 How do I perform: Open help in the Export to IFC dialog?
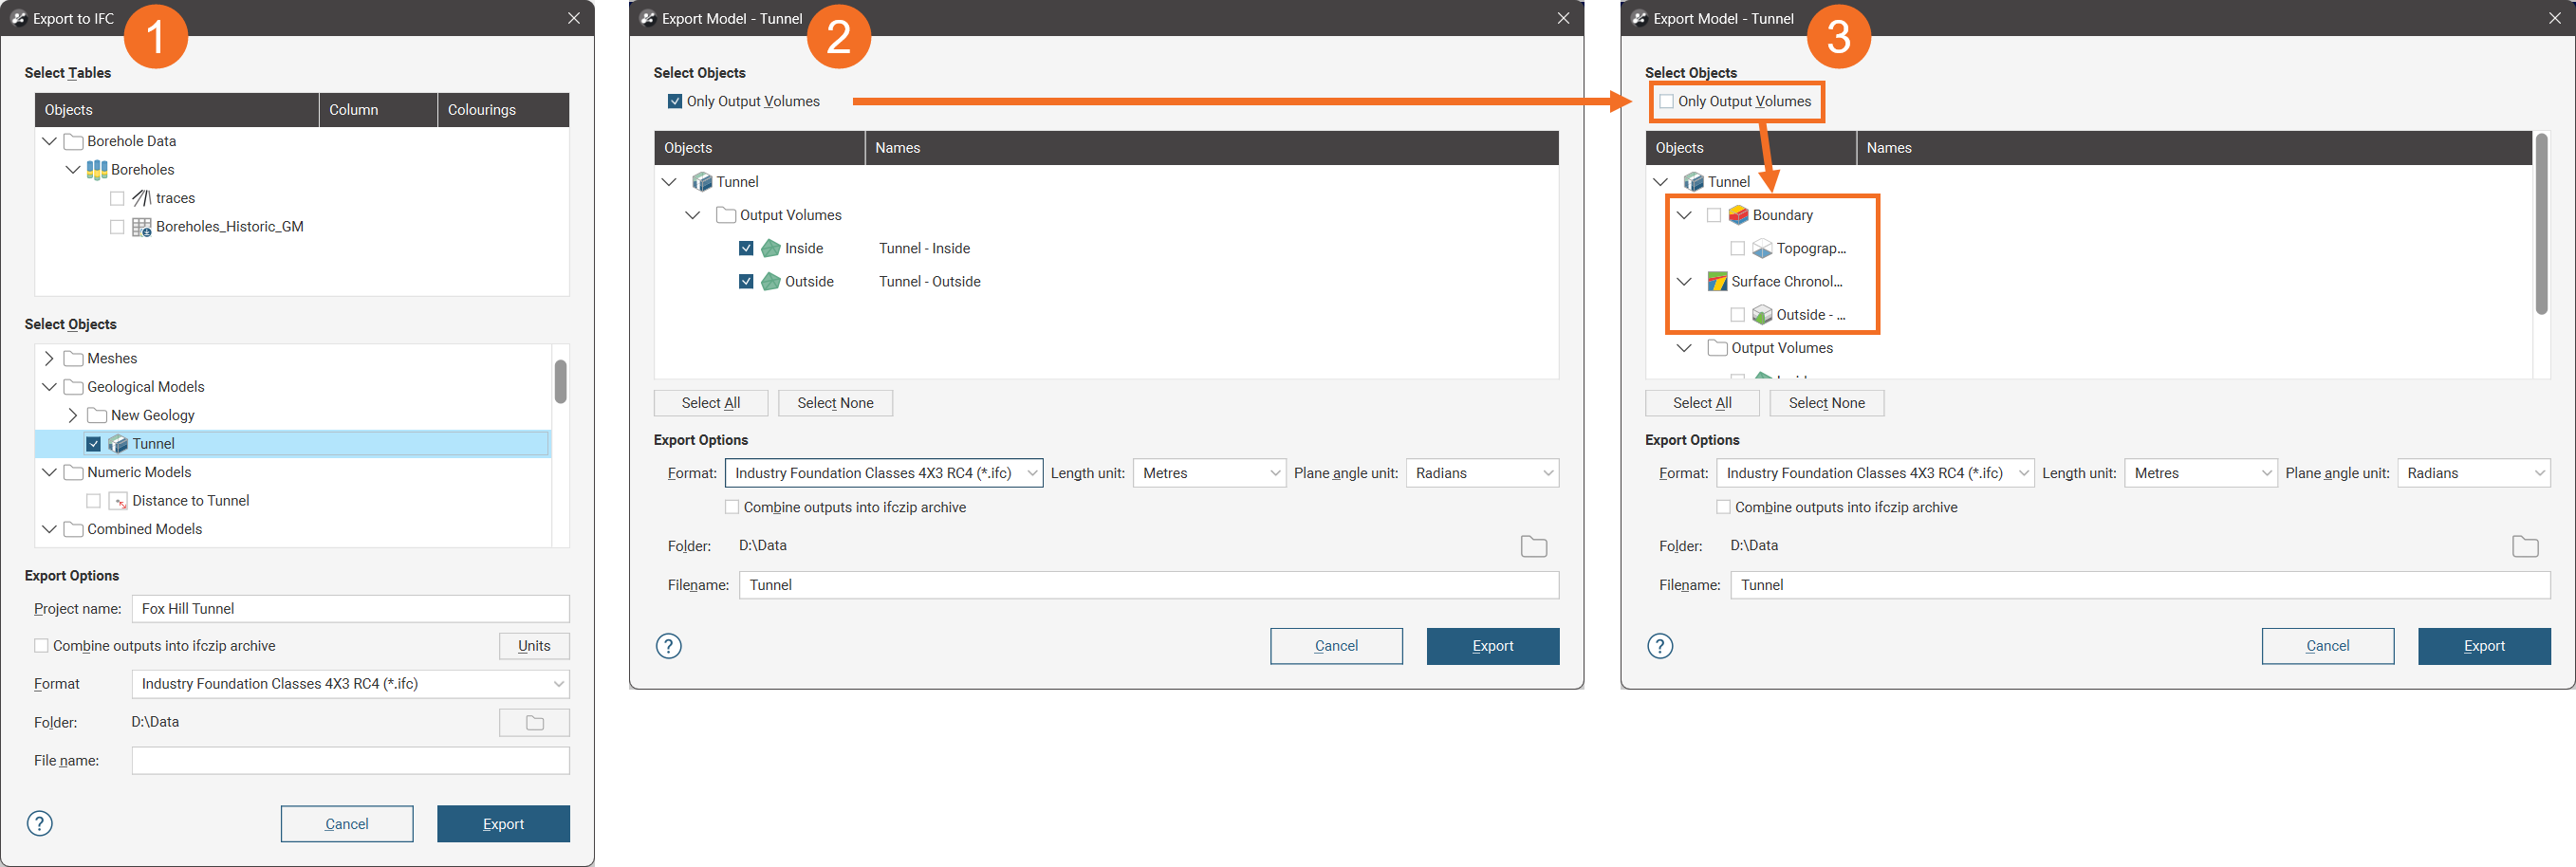click(x=39, y=823)
